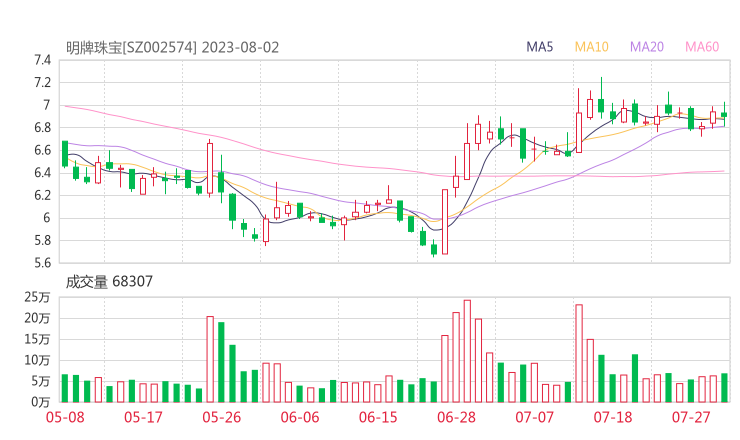Click the 06-15 date axis label
The image size is (740, 440).
(x=378, y=417)
